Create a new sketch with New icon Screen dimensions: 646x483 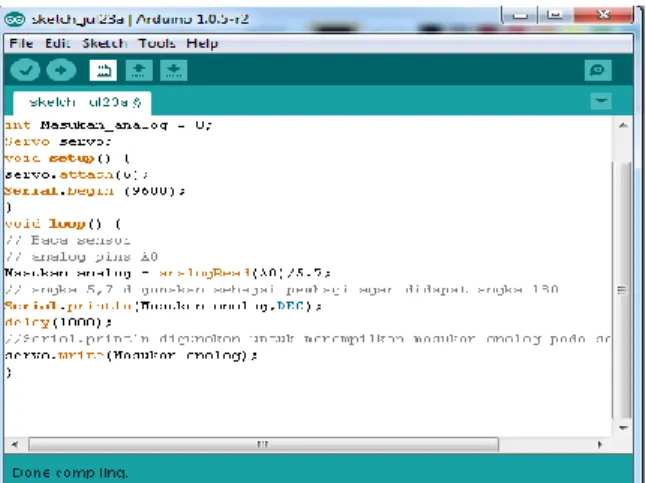103,70
